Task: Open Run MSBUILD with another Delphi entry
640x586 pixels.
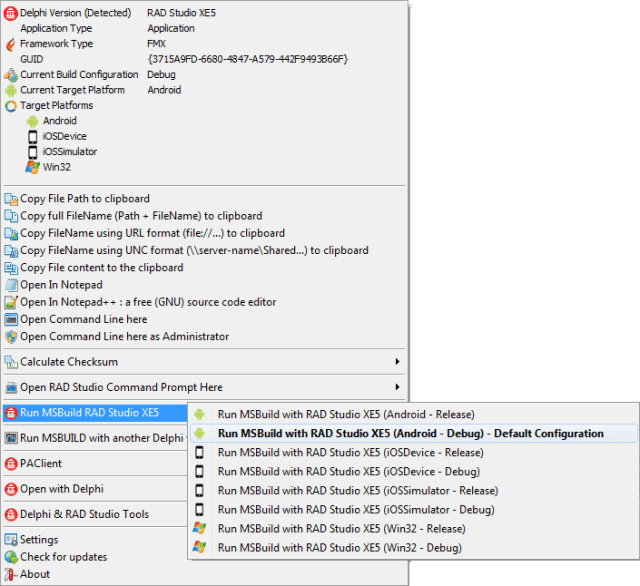Action: point(95,438)
